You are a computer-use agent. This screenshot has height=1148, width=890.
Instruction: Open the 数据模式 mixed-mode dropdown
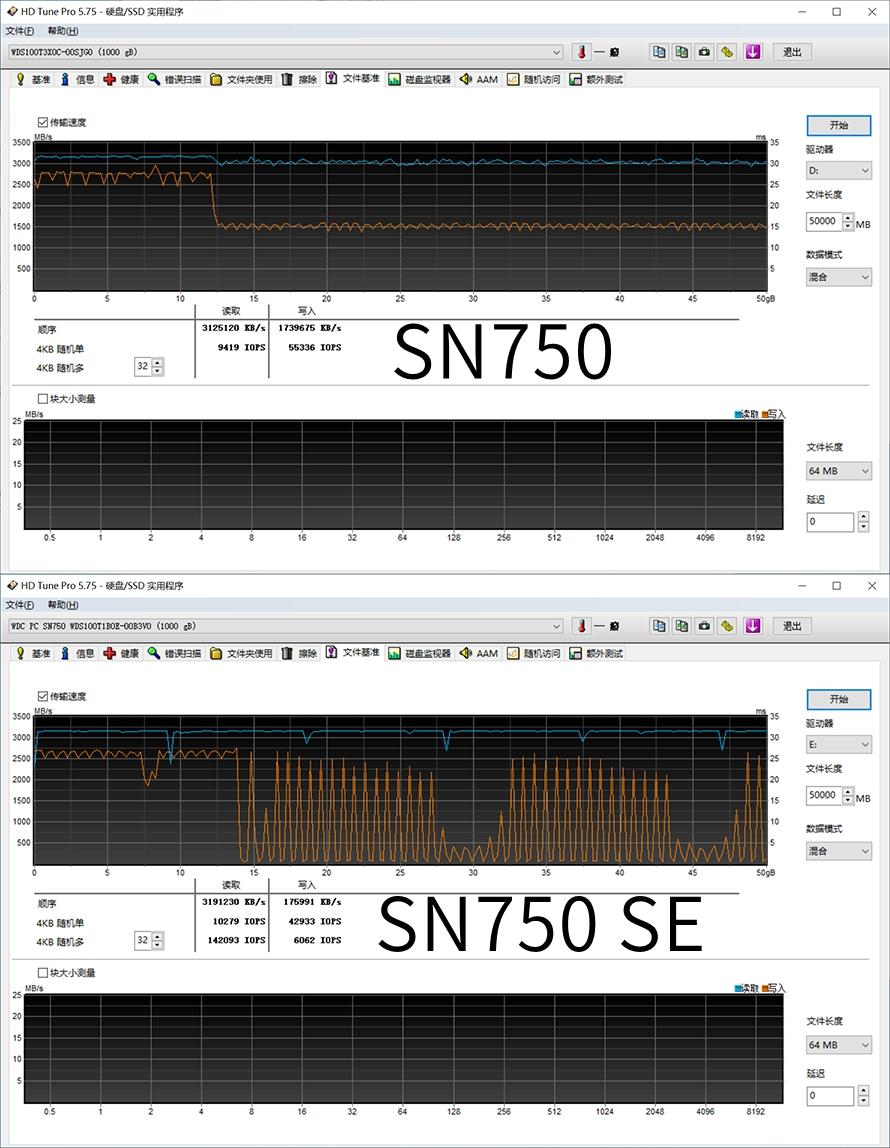(838, 276)
